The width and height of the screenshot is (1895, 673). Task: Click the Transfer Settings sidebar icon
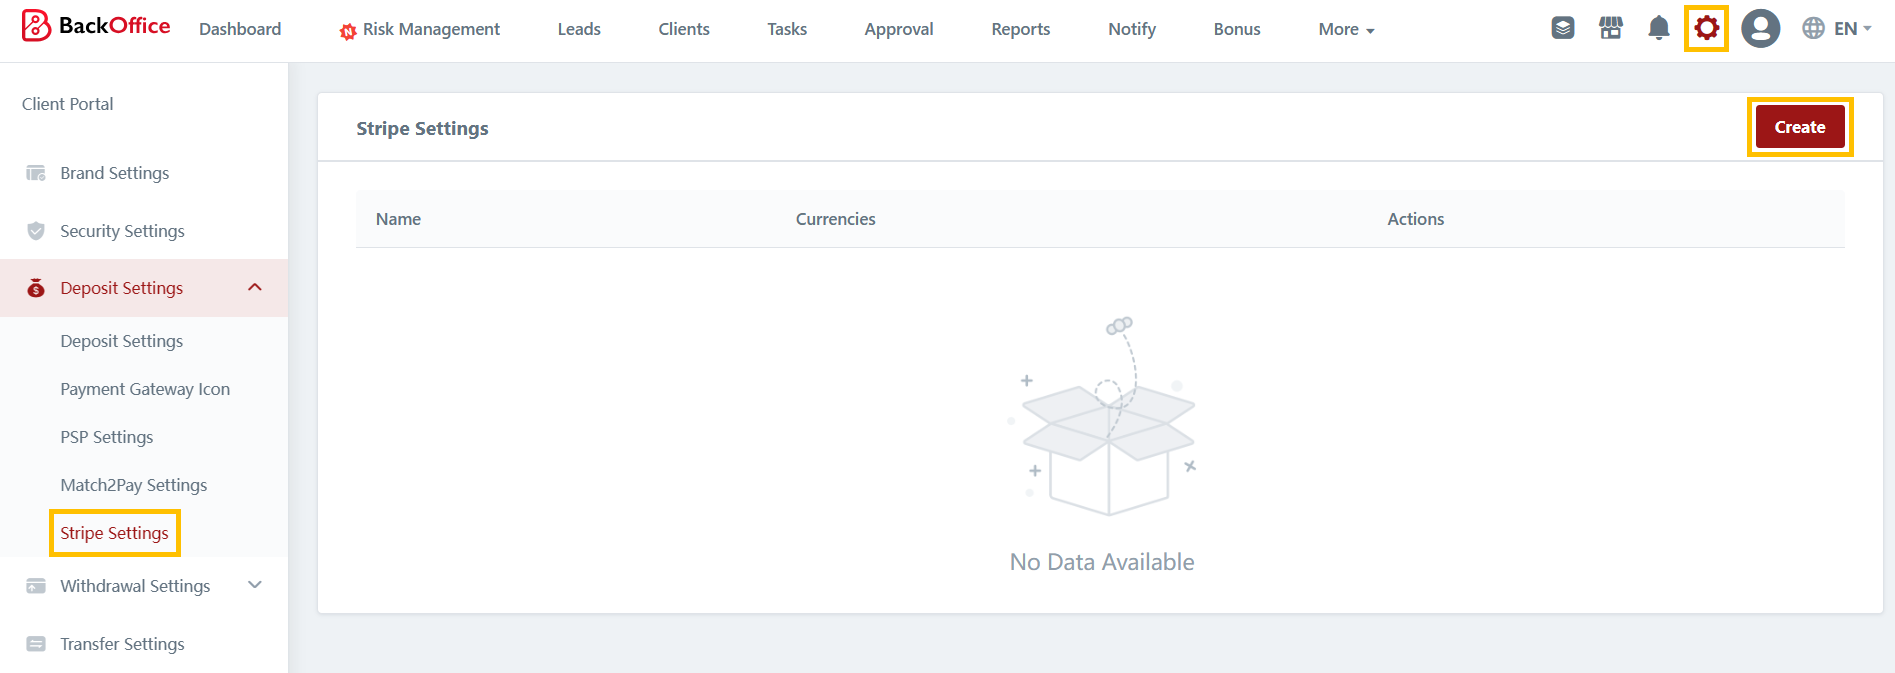pos(36,644)
